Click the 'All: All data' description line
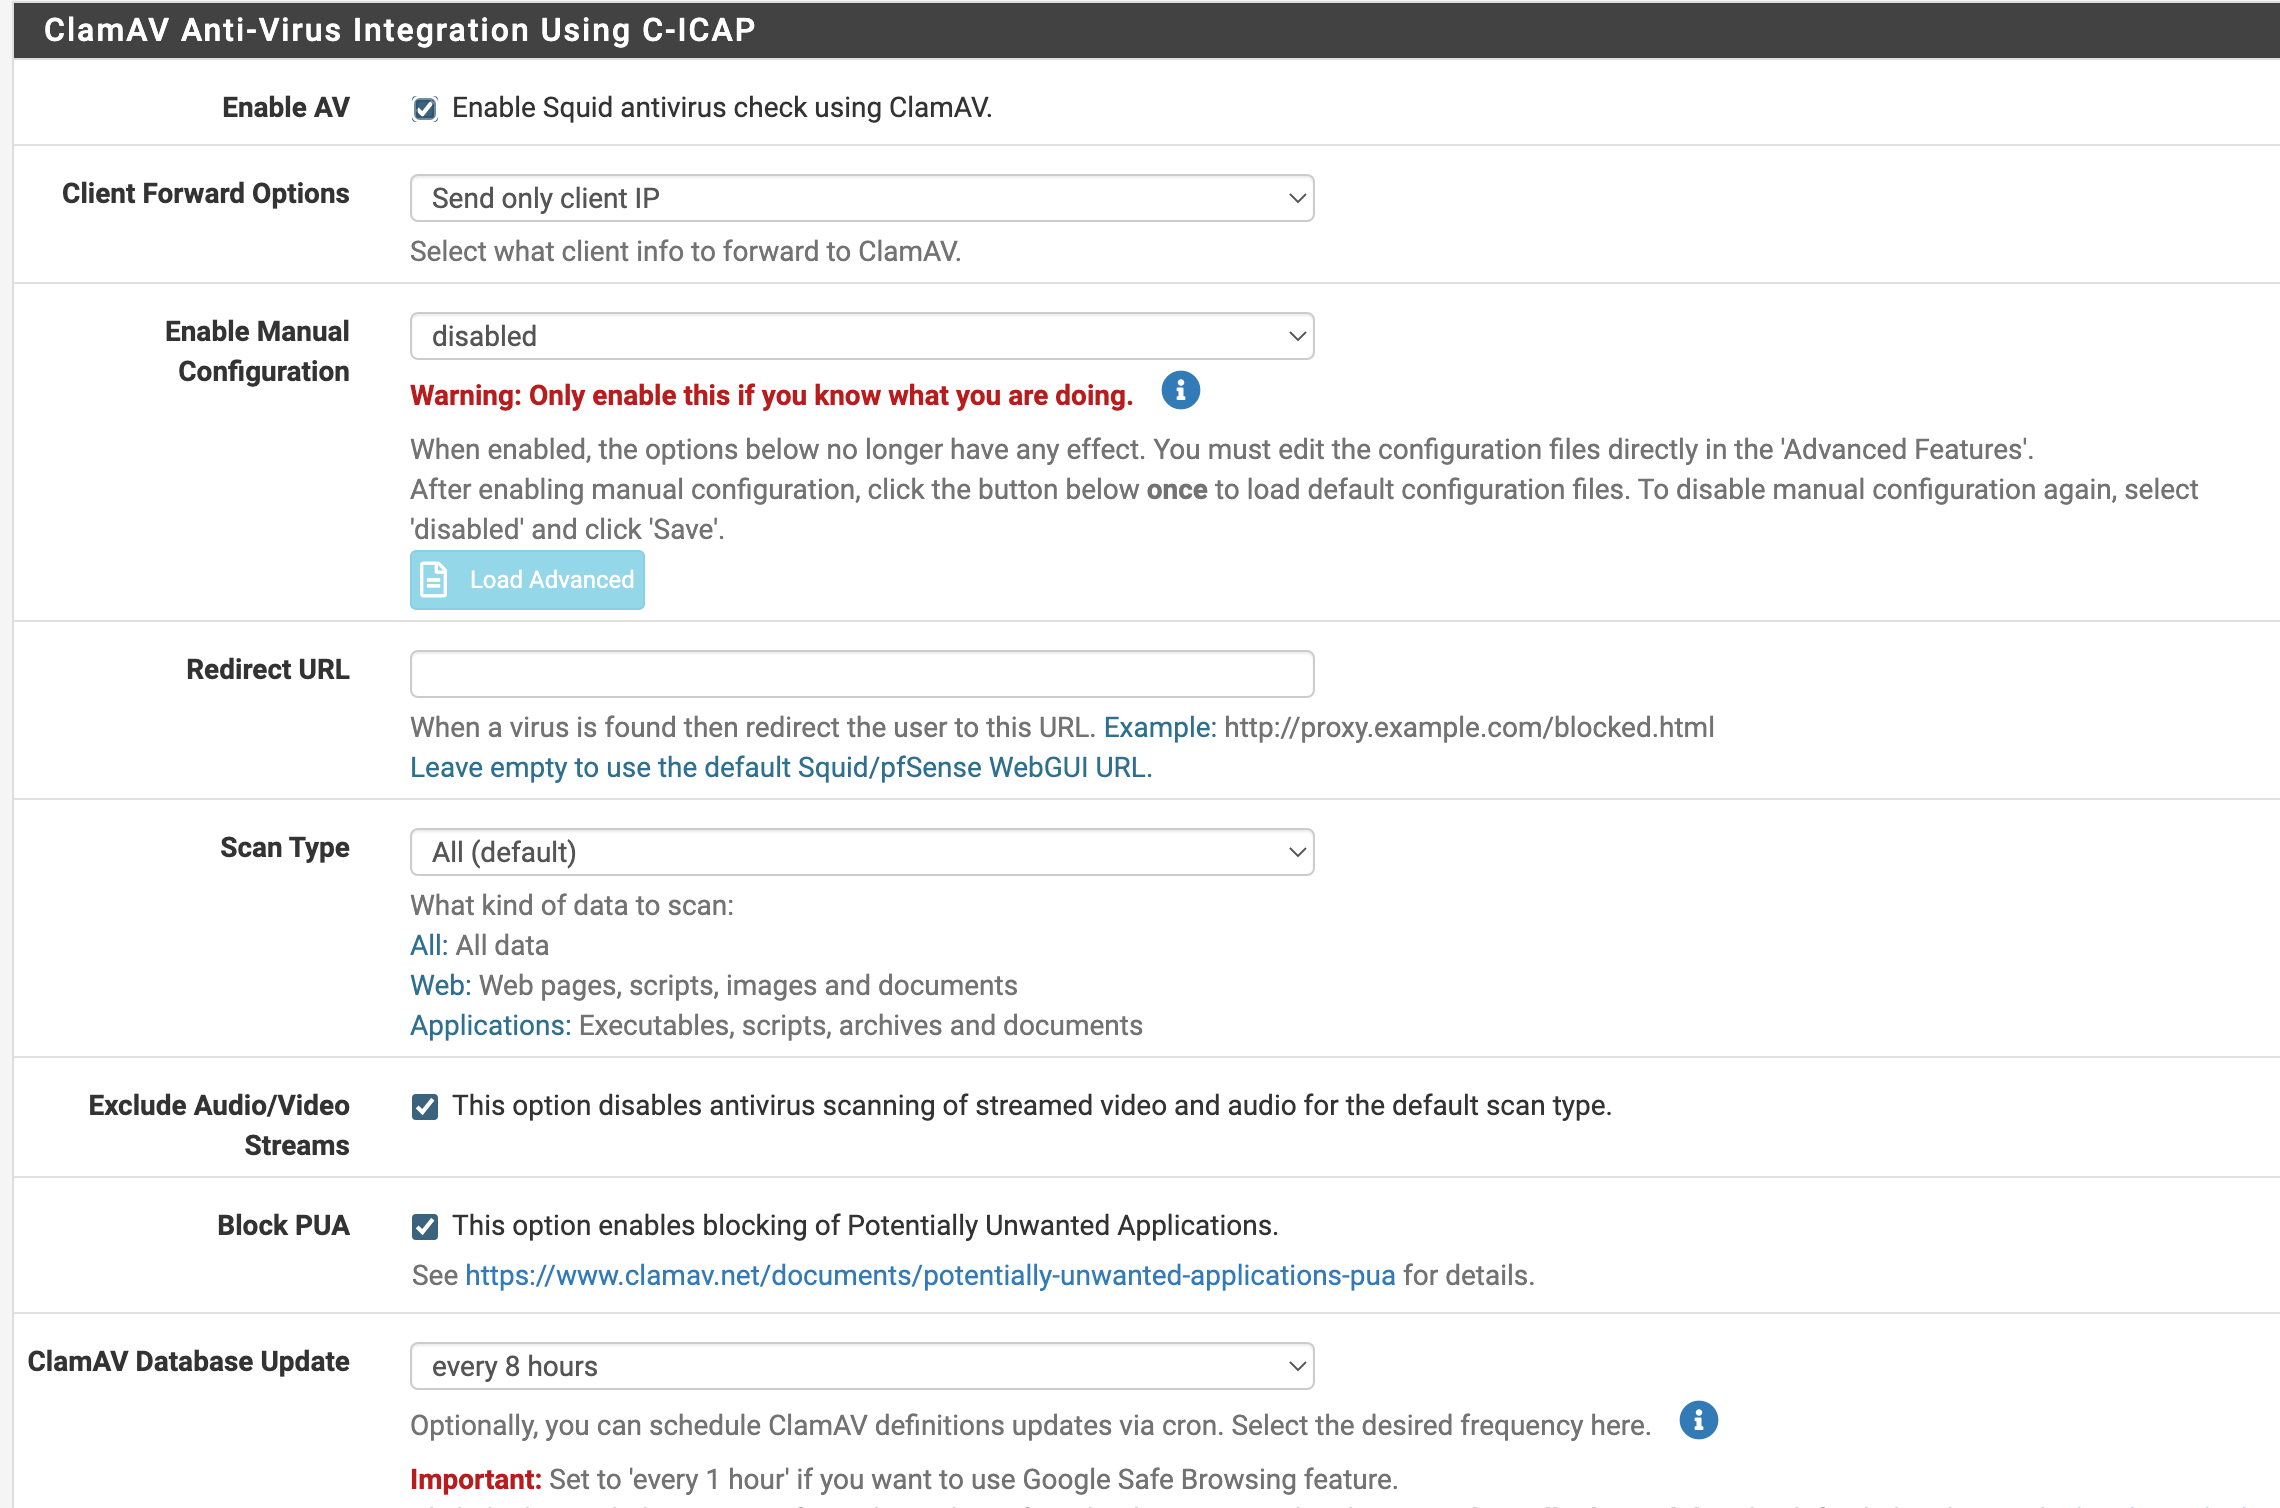Image resolution: width=2280 pixels, height=1508 pixels. click(480, 946)
